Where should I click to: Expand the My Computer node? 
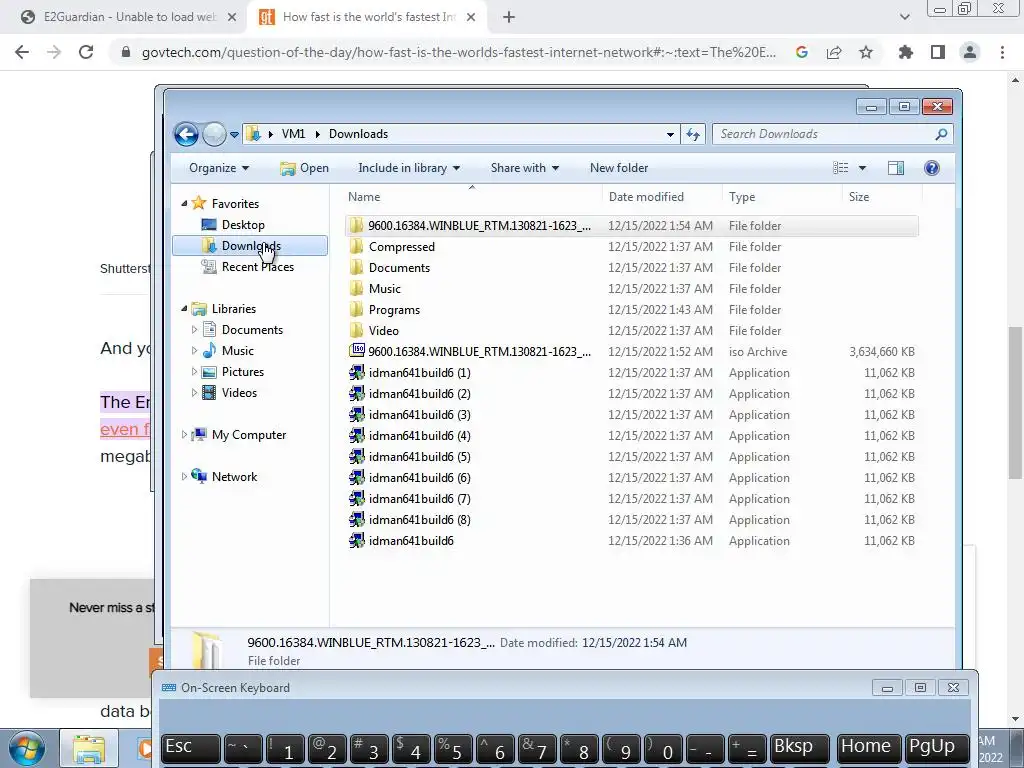tap(184, 434)
